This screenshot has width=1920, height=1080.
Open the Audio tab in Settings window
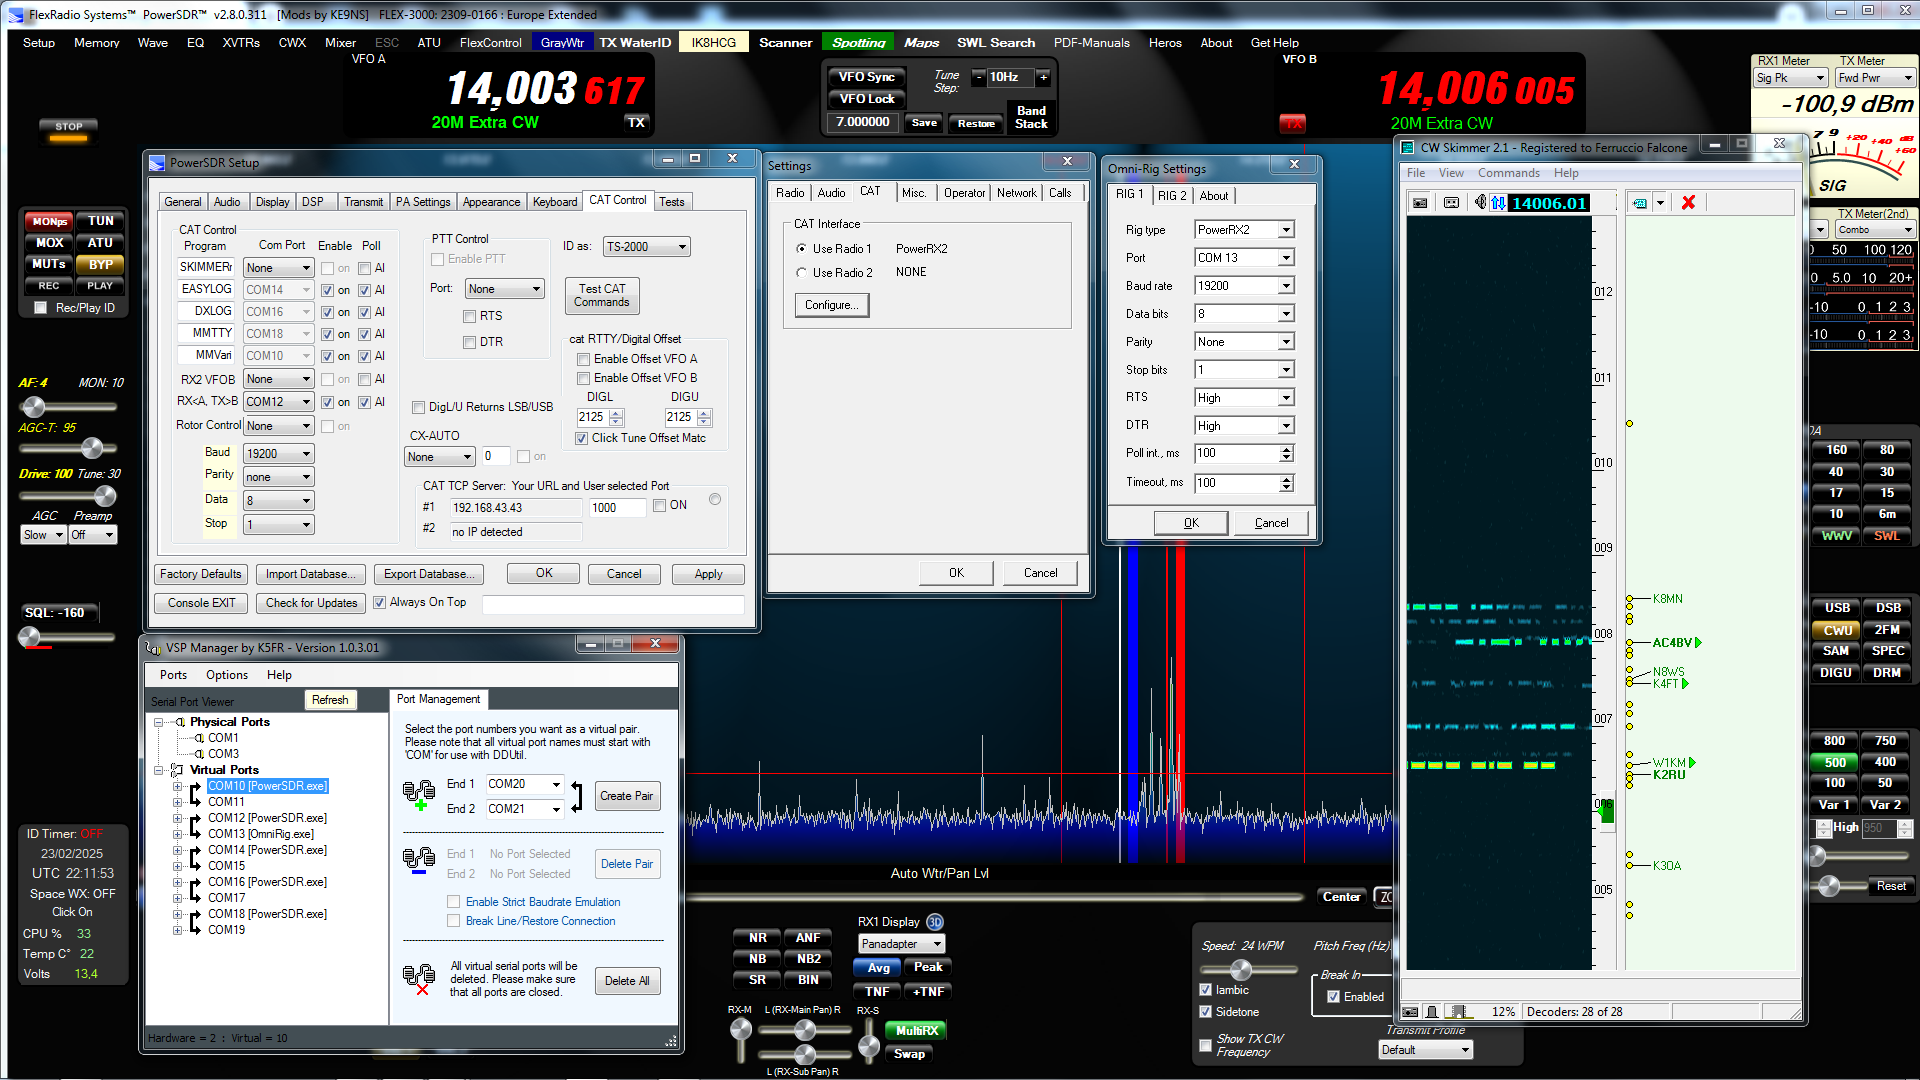point(831,193)
